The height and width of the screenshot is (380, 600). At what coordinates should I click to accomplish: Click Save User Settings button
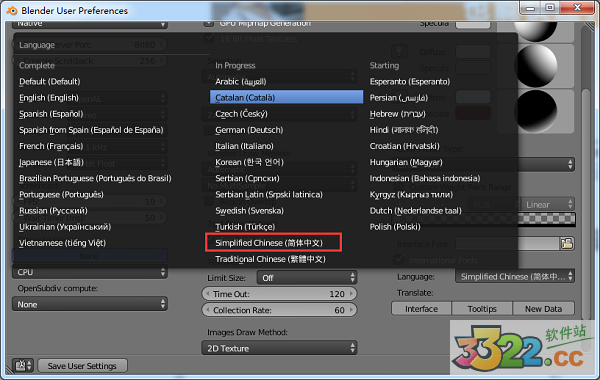tap(82, 366)
